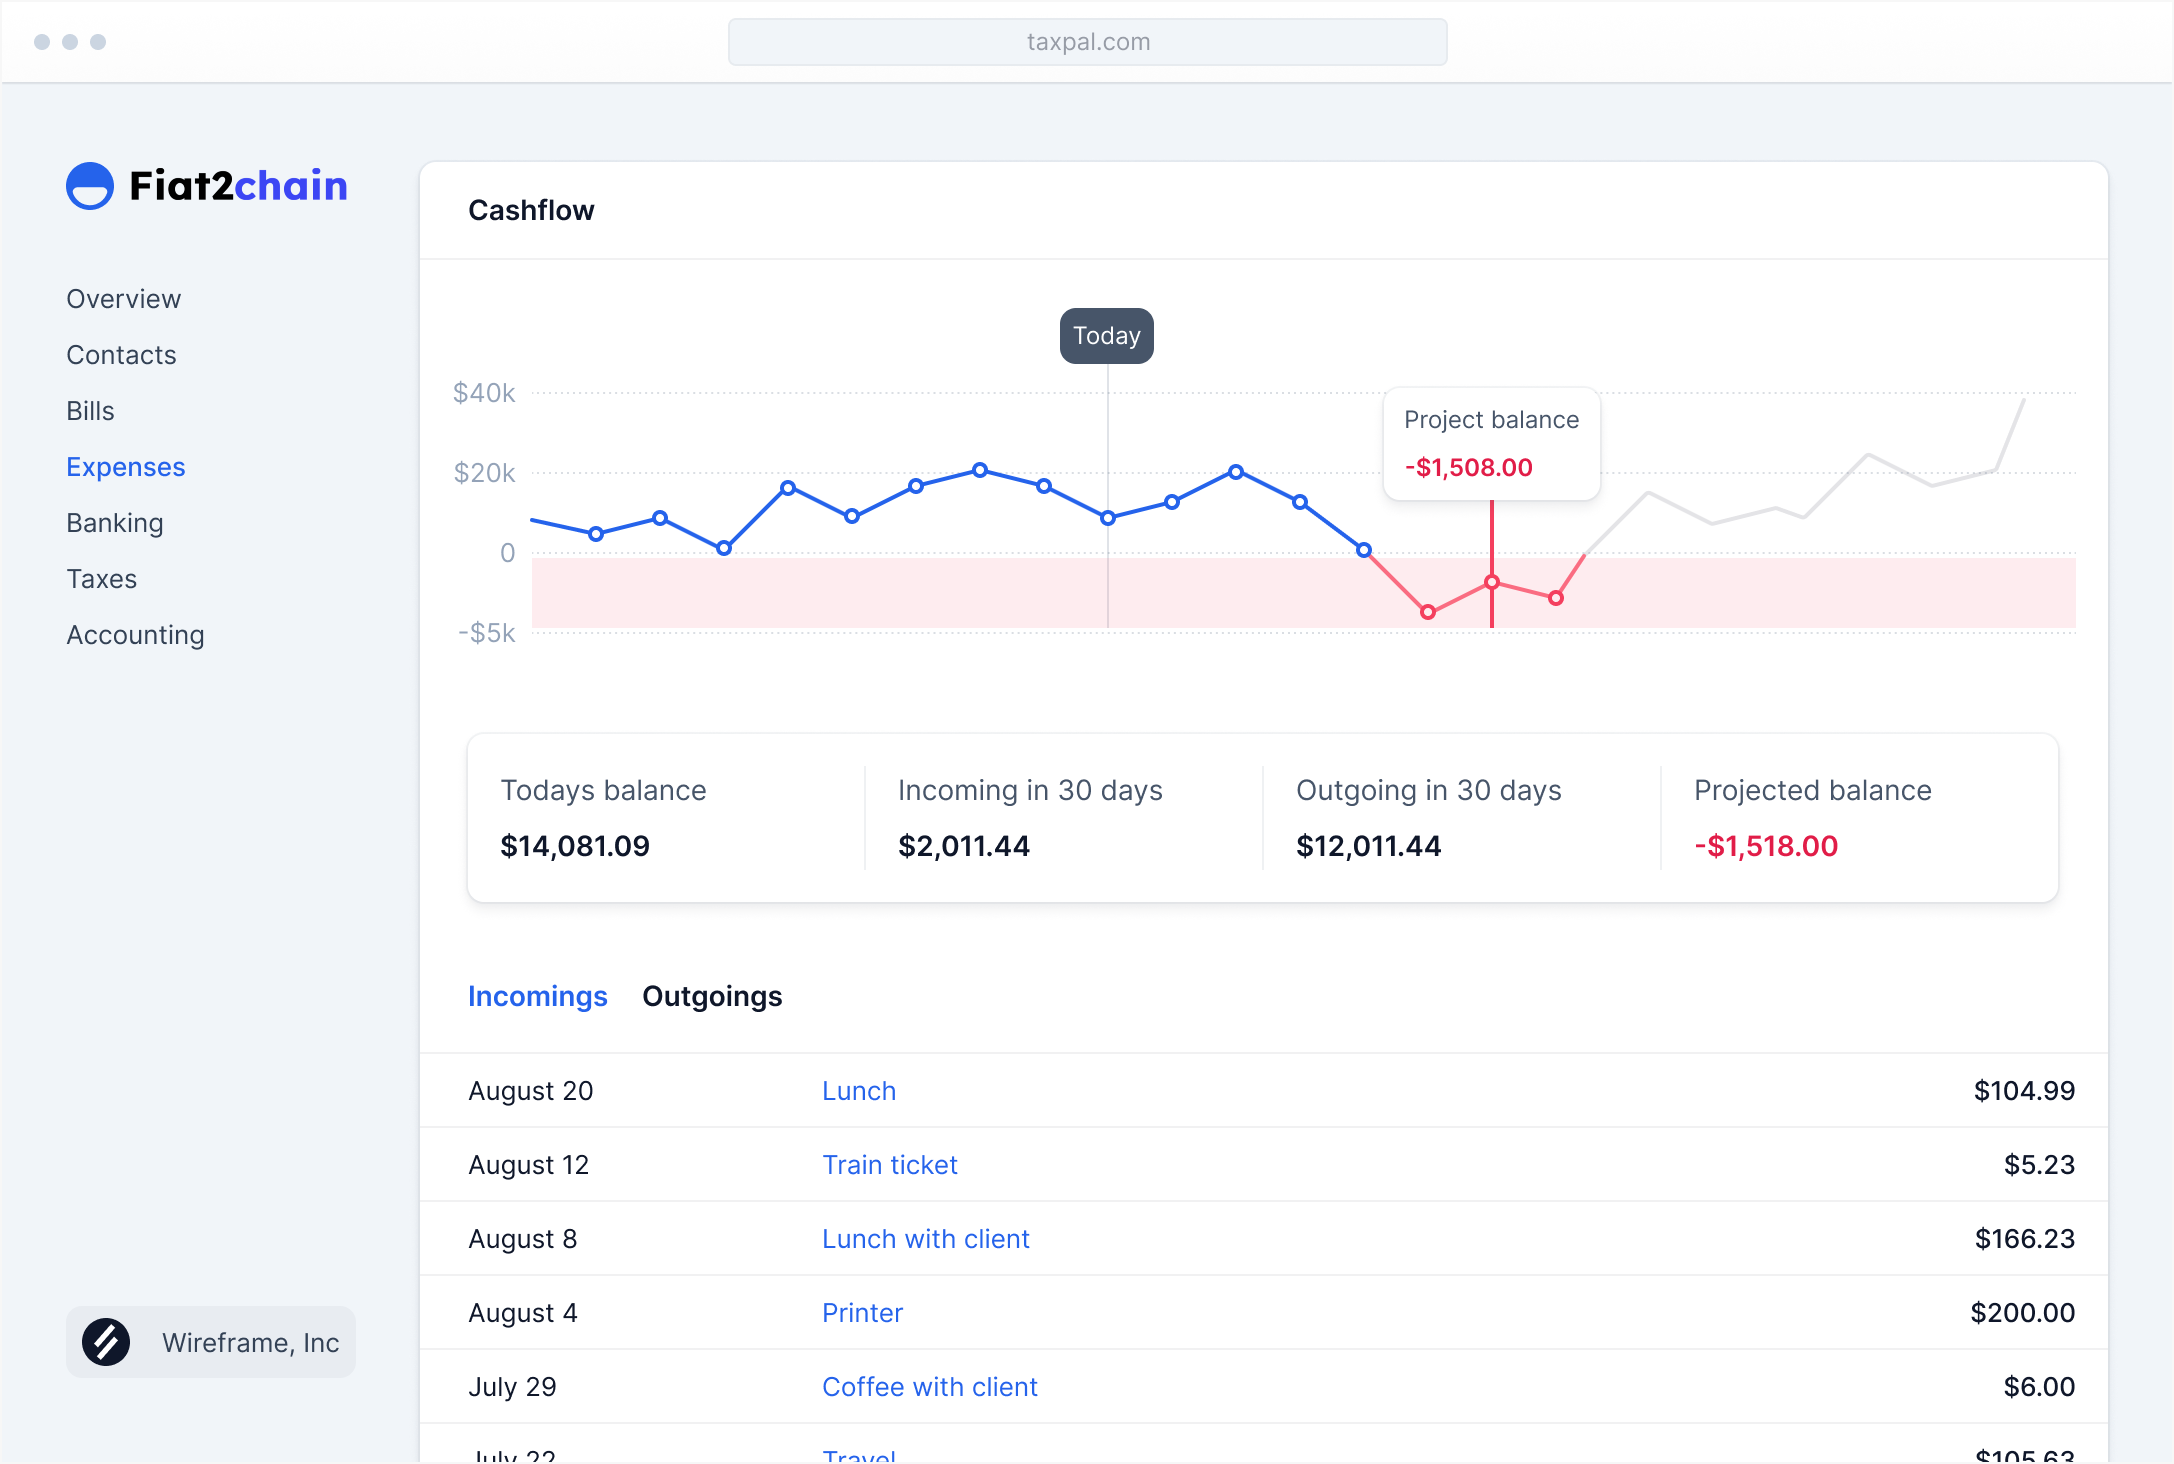Go to Contacts in the sidebar

point(121,355)
